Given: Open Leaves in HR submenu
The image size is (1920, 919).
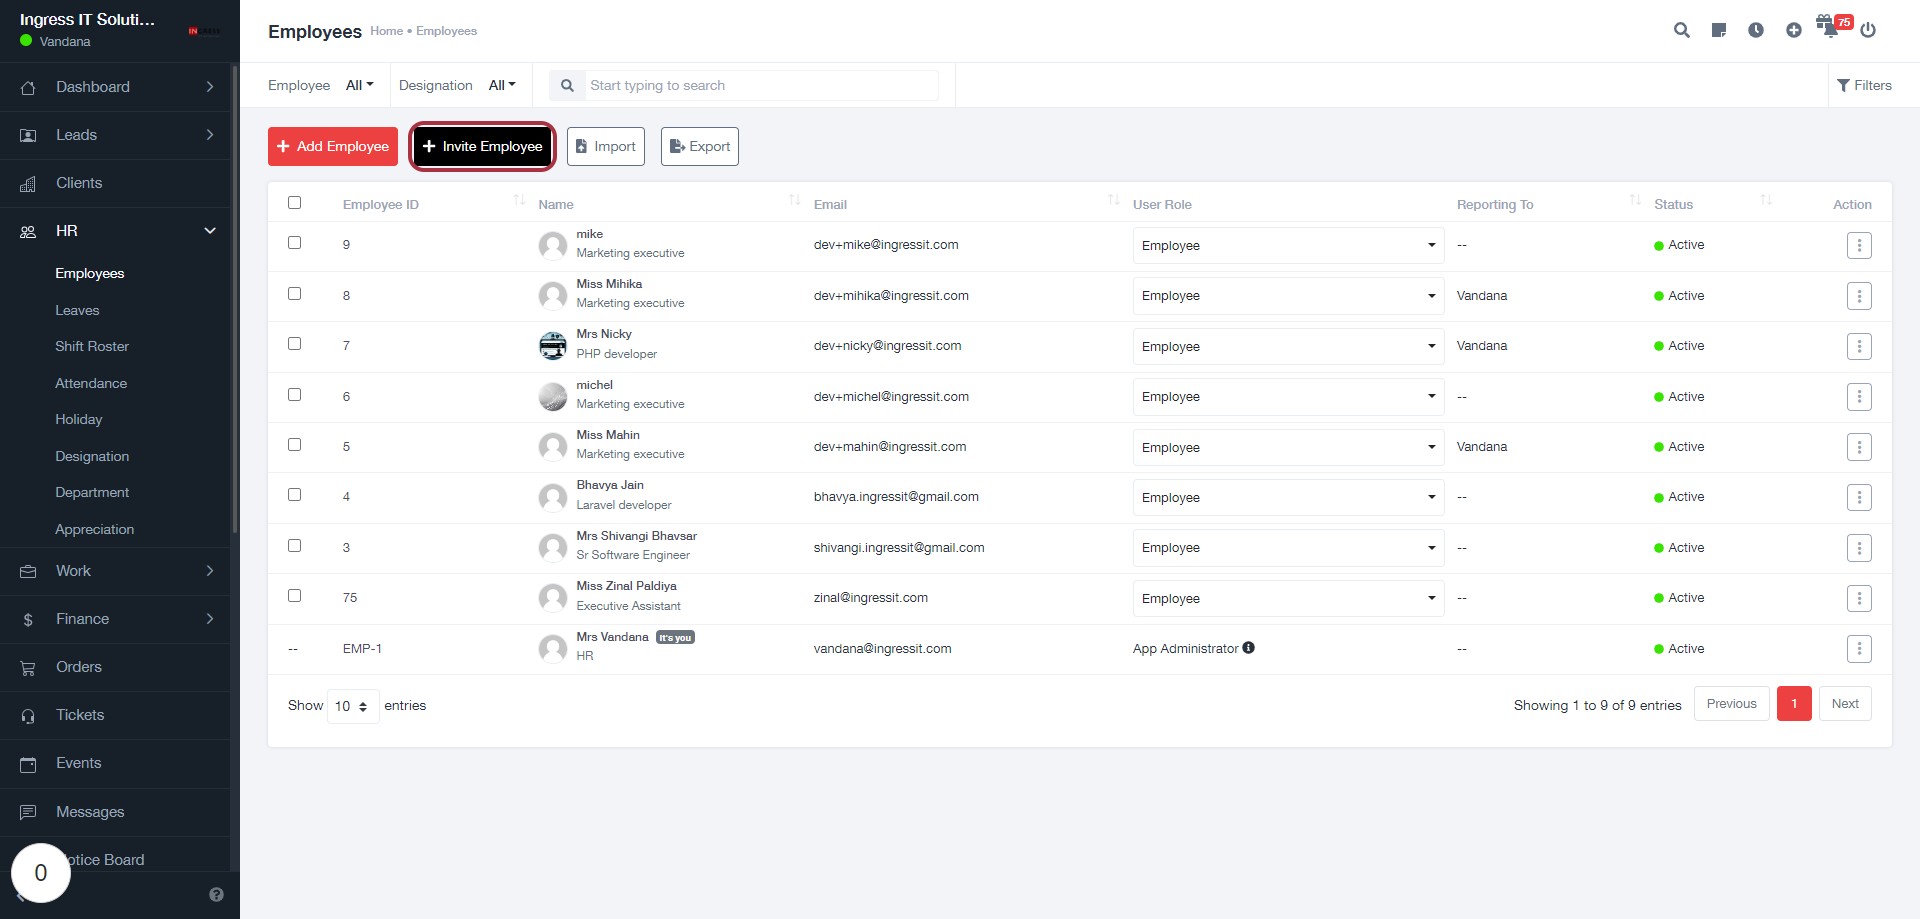Looking at the screenshot, I should pyautogui.click(x=77, y=310).
